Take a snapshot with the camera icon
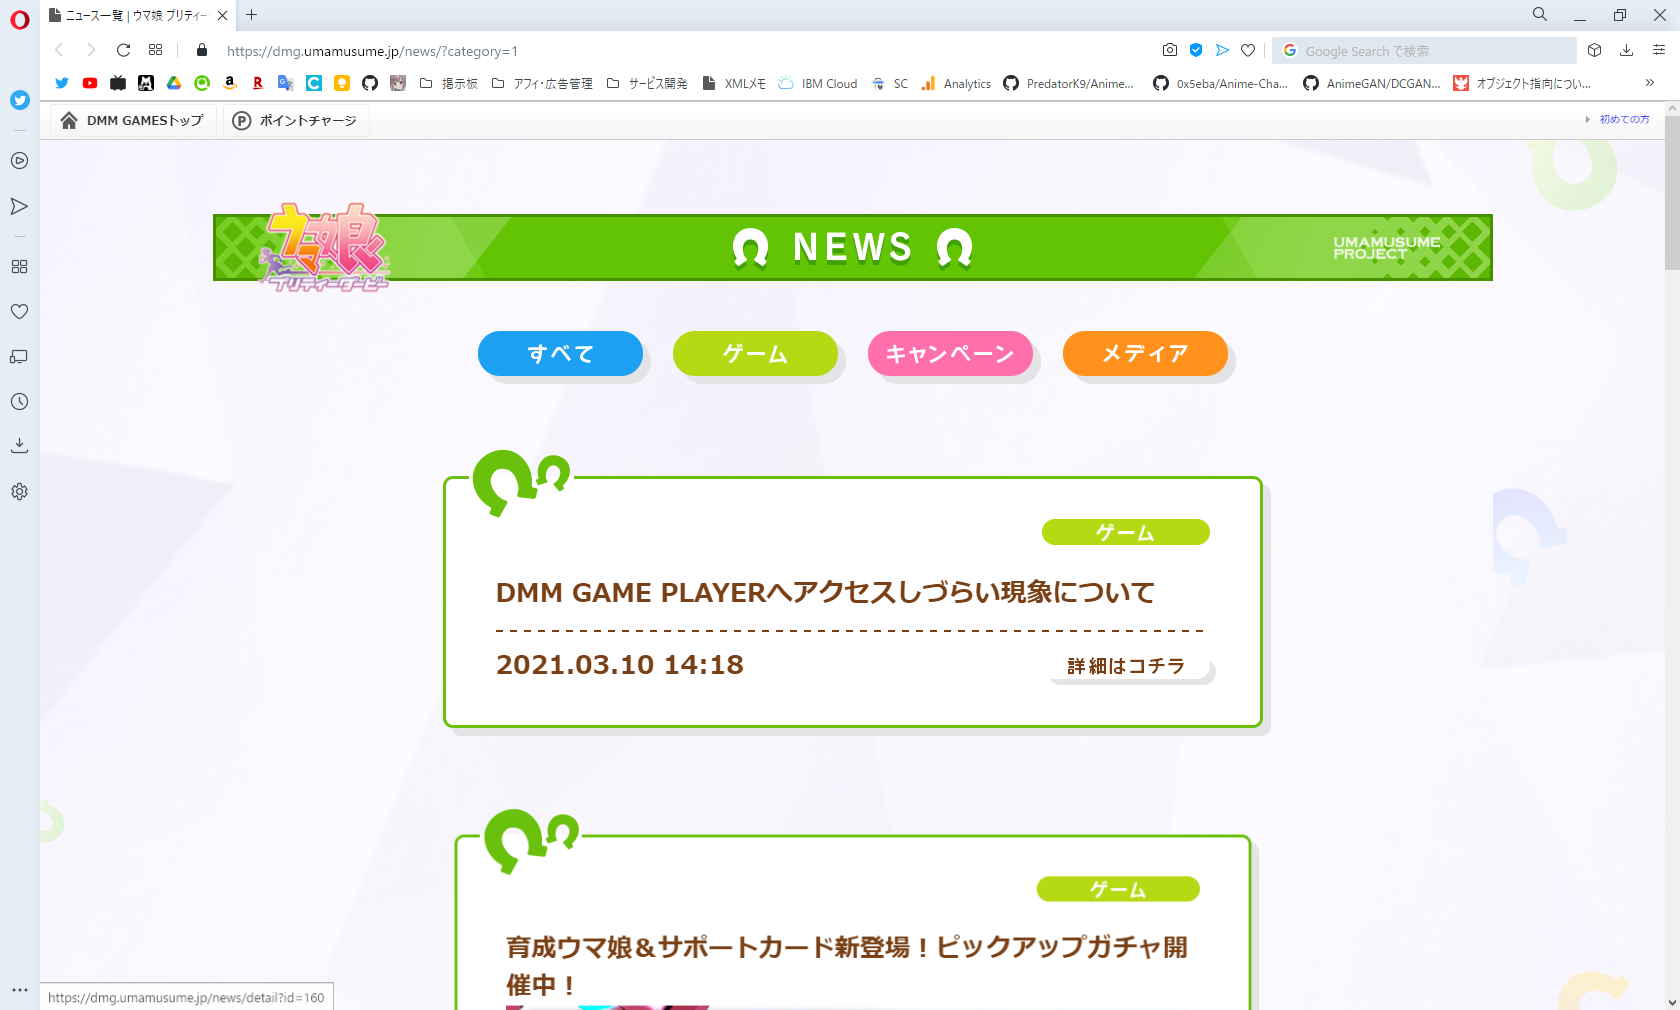Screen dimensions: 1680x1010 (x=1170, y=50)
